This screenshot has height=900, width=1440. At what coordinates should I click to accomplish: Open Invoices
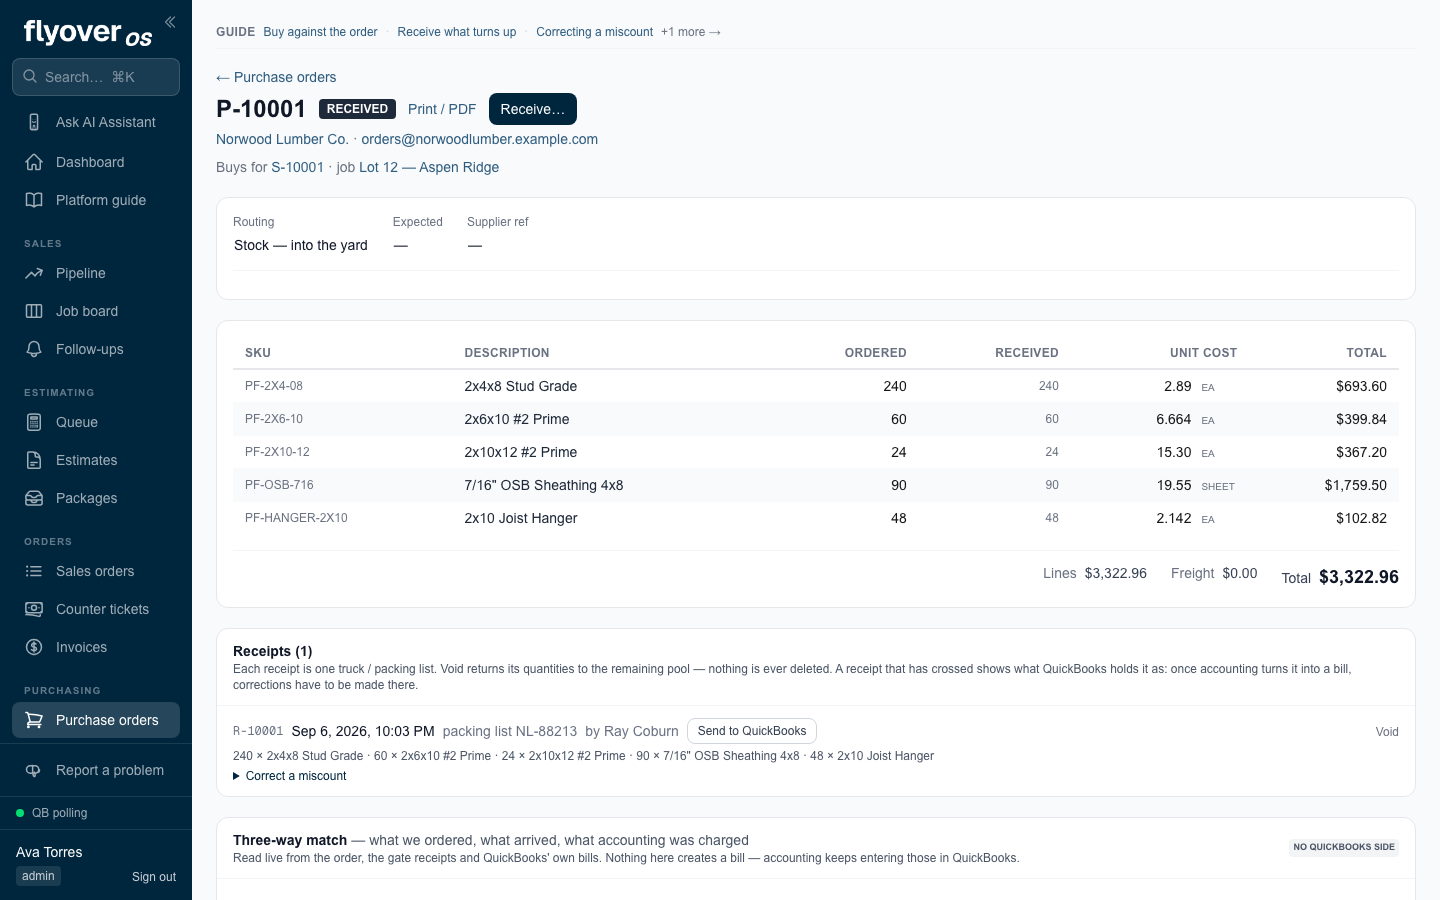(x=96, y=647)
